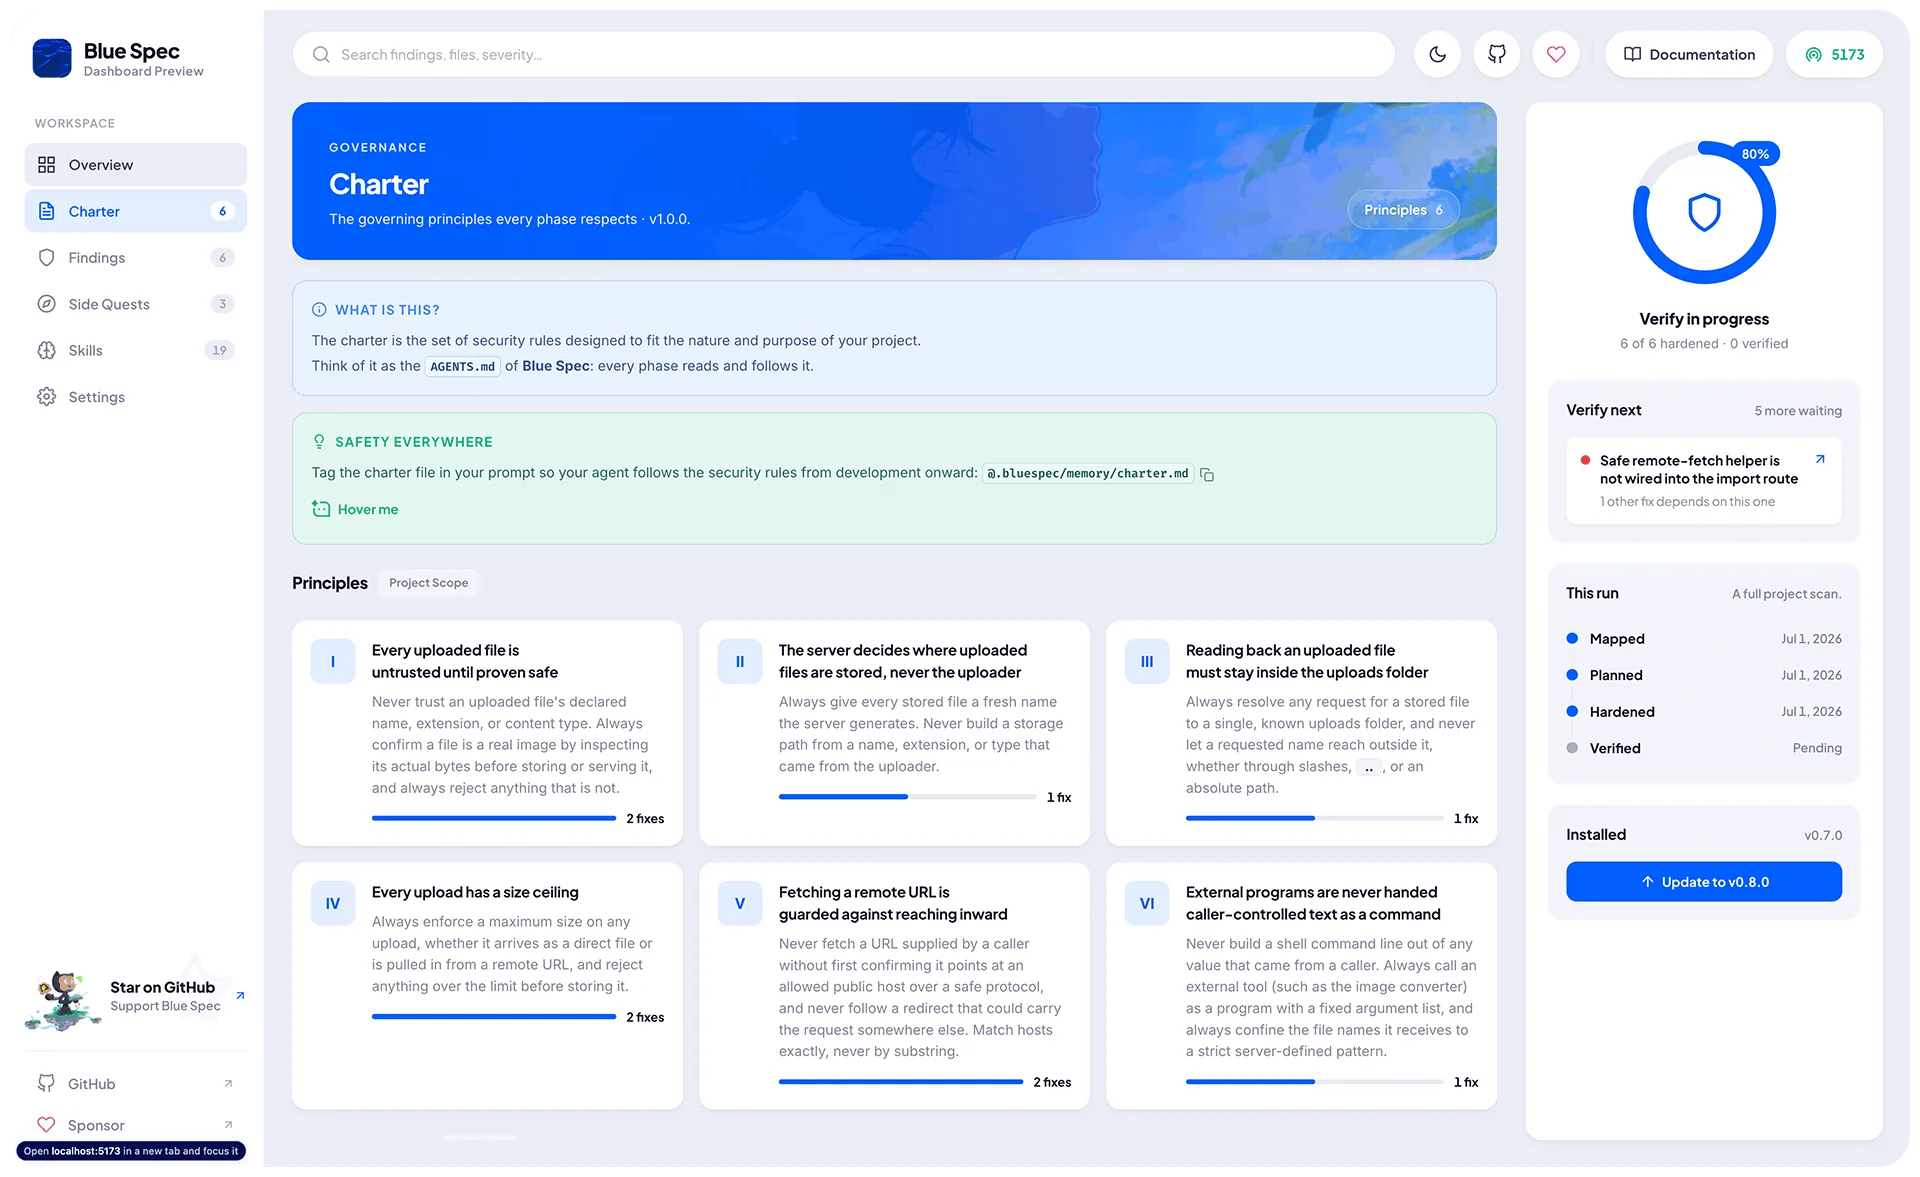The image size is (1920, 1177).
Task: Open Overview in the sidebar
Action: click(136, 165)
